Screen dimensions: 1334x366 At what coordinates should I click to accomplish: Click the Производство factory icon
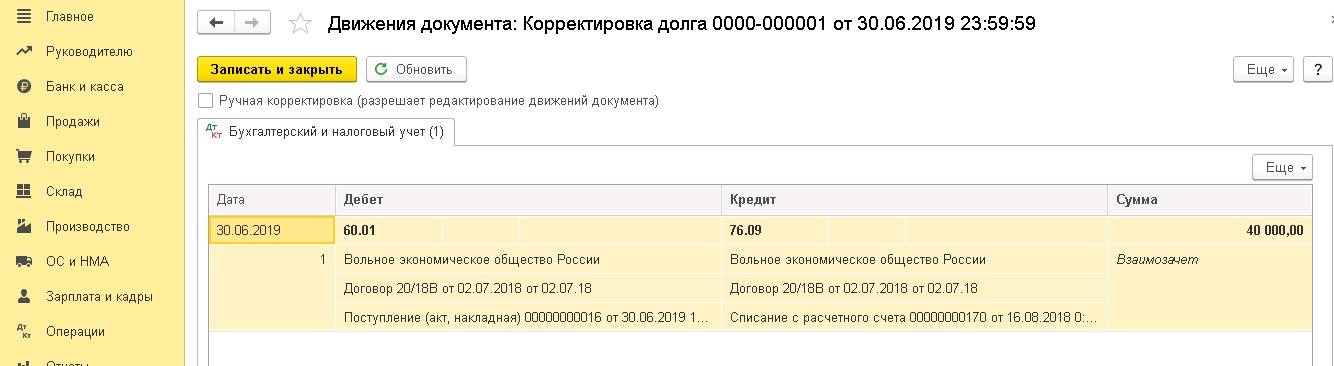pos(24,226)
